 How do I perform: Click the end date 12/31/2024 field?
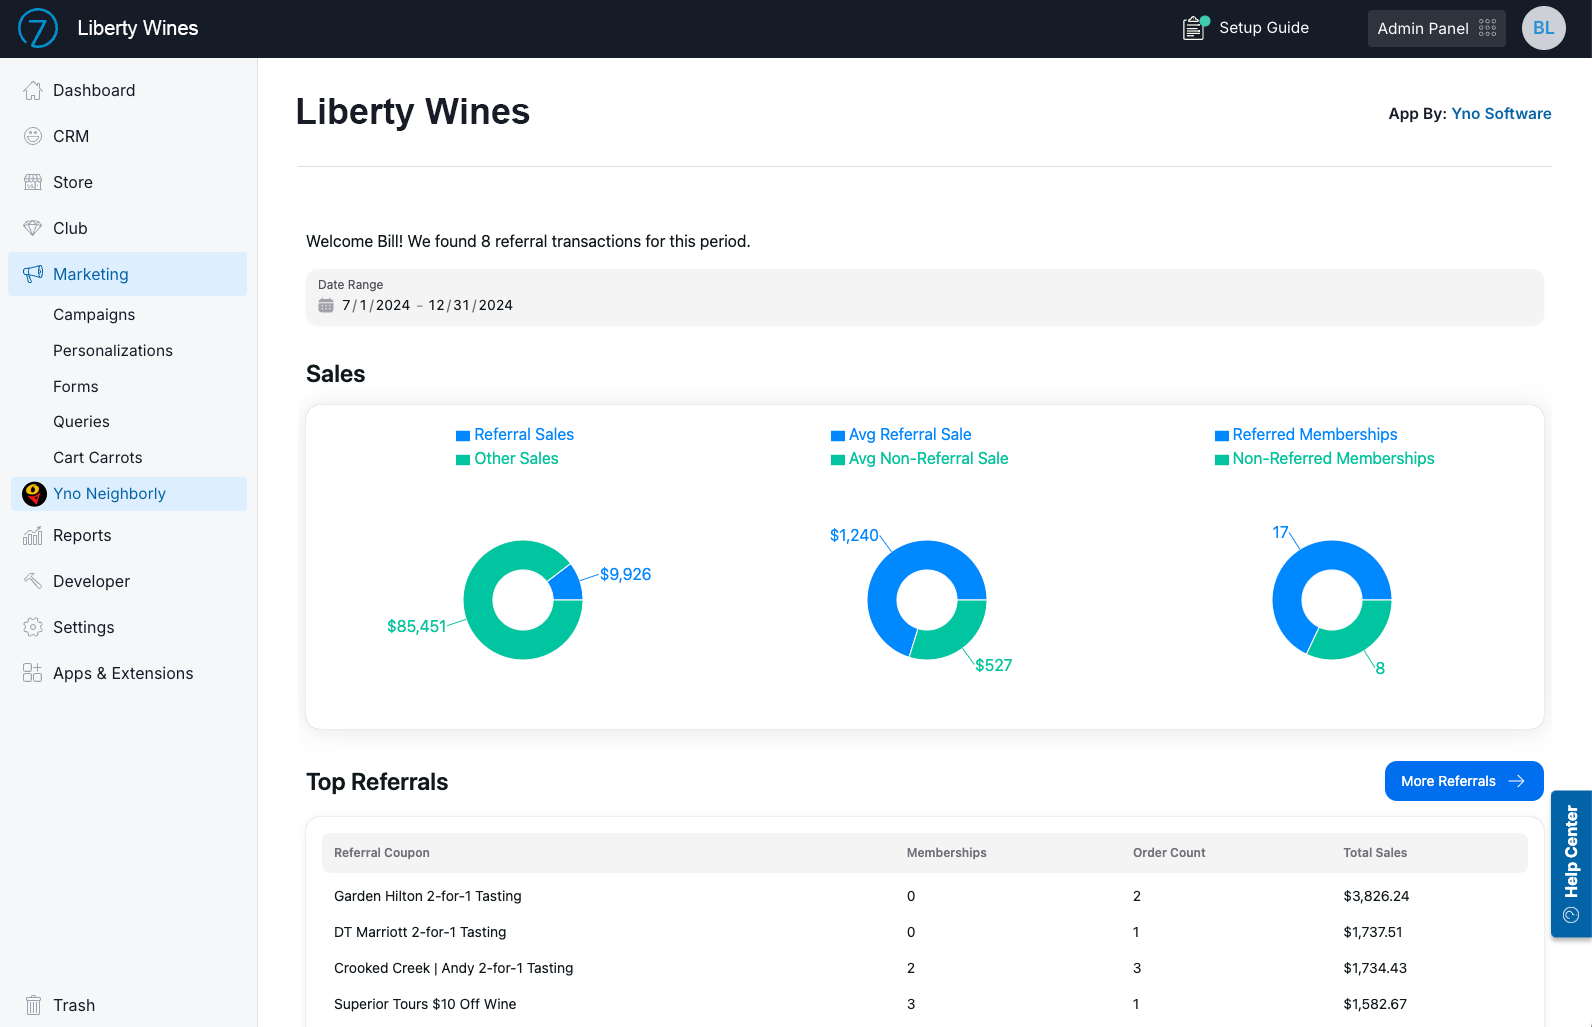[471, 306]
